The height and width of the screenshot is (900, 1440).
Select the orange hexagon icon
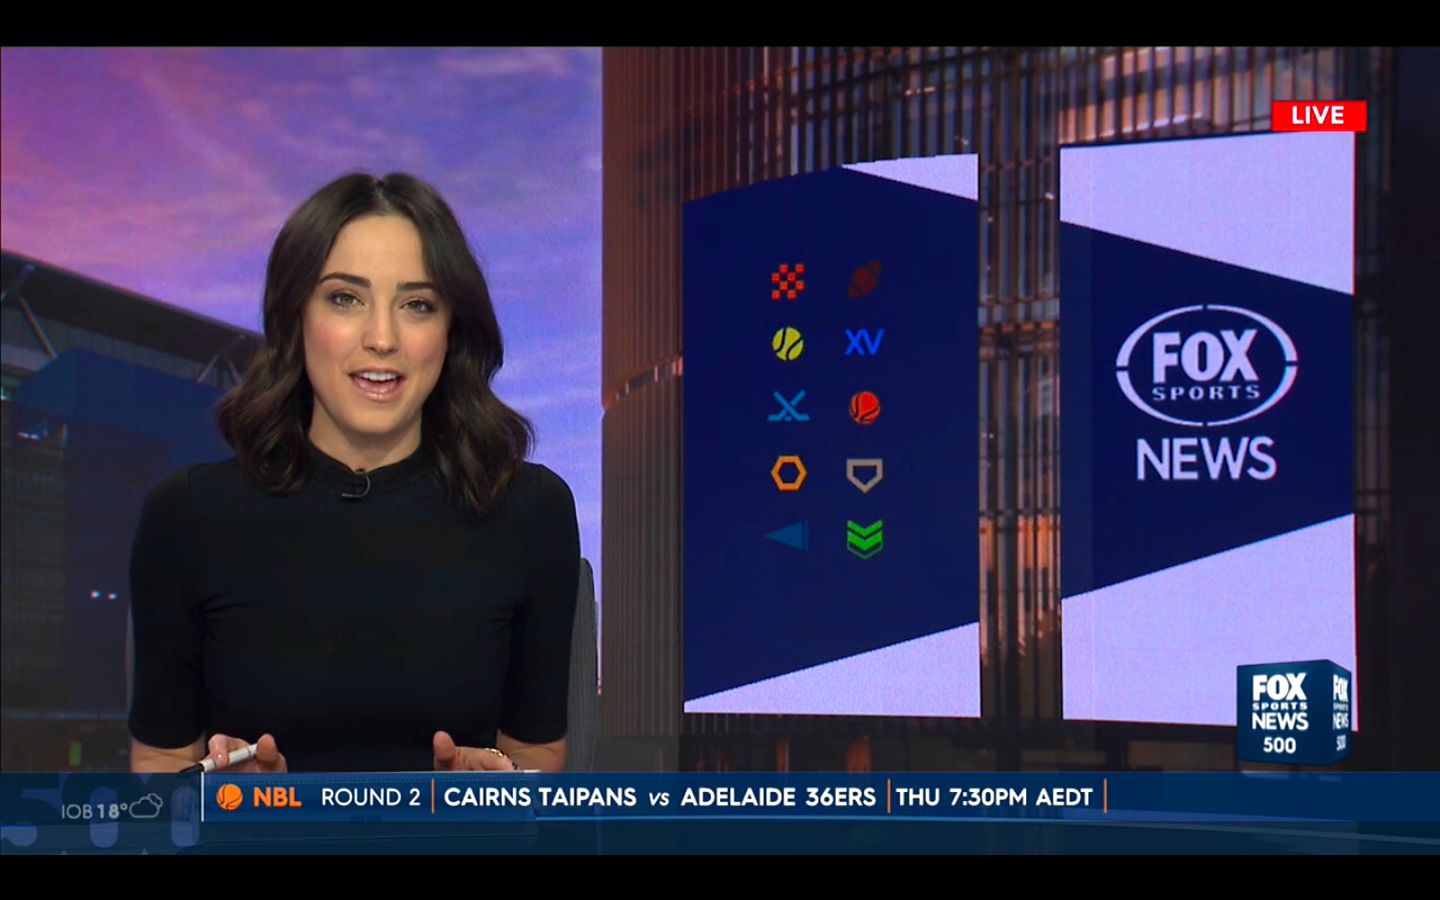tap(788, 472)
